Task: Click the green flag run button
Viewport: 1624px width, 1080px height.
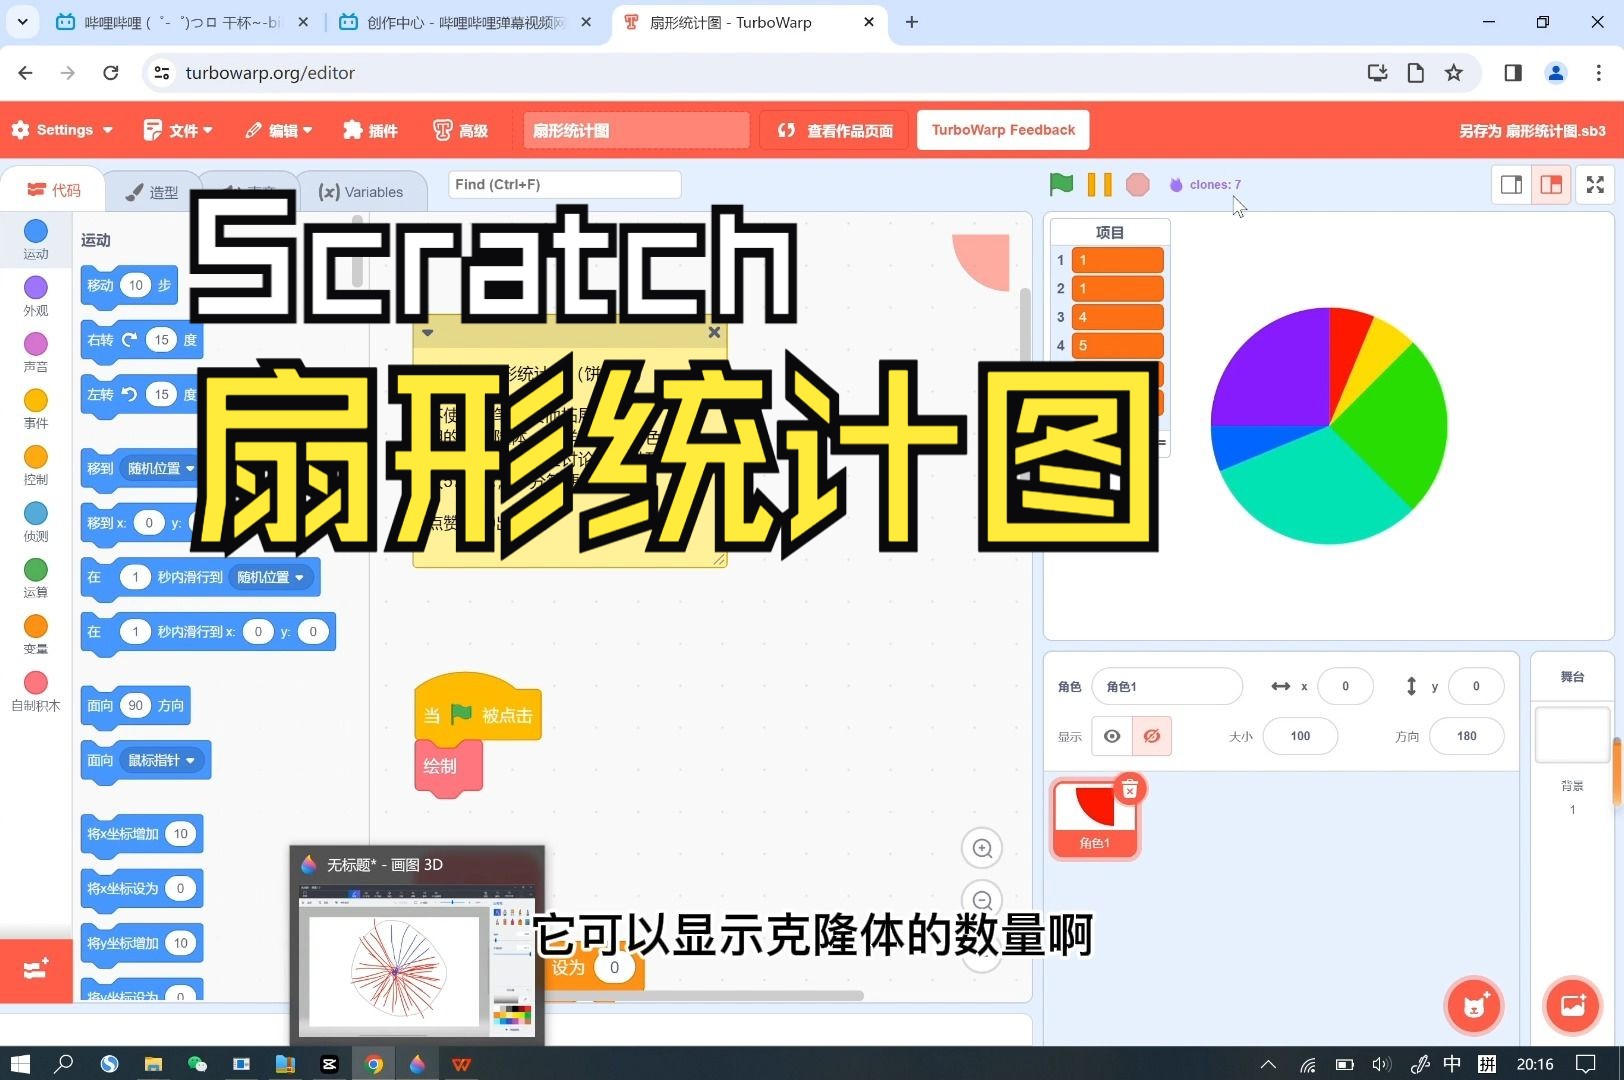Action: pos(1061,184)
